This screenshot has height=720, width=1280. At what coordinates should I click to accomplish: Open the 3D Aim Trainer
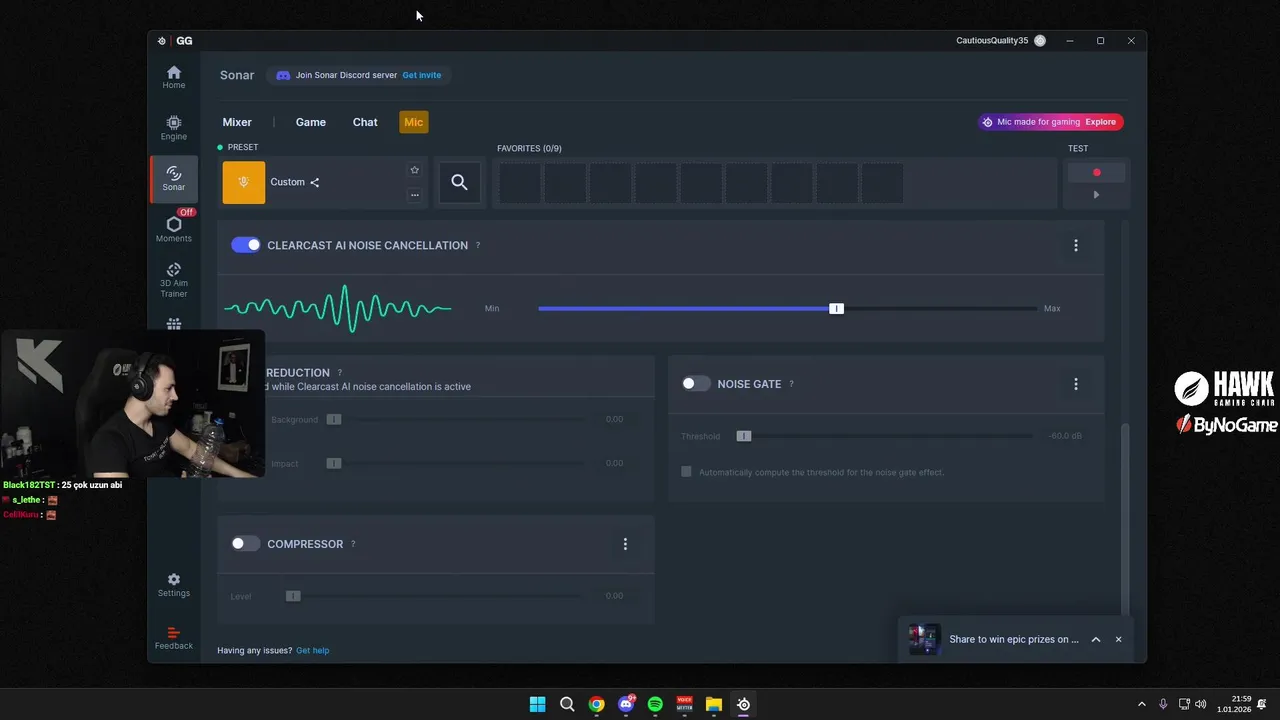174,280
